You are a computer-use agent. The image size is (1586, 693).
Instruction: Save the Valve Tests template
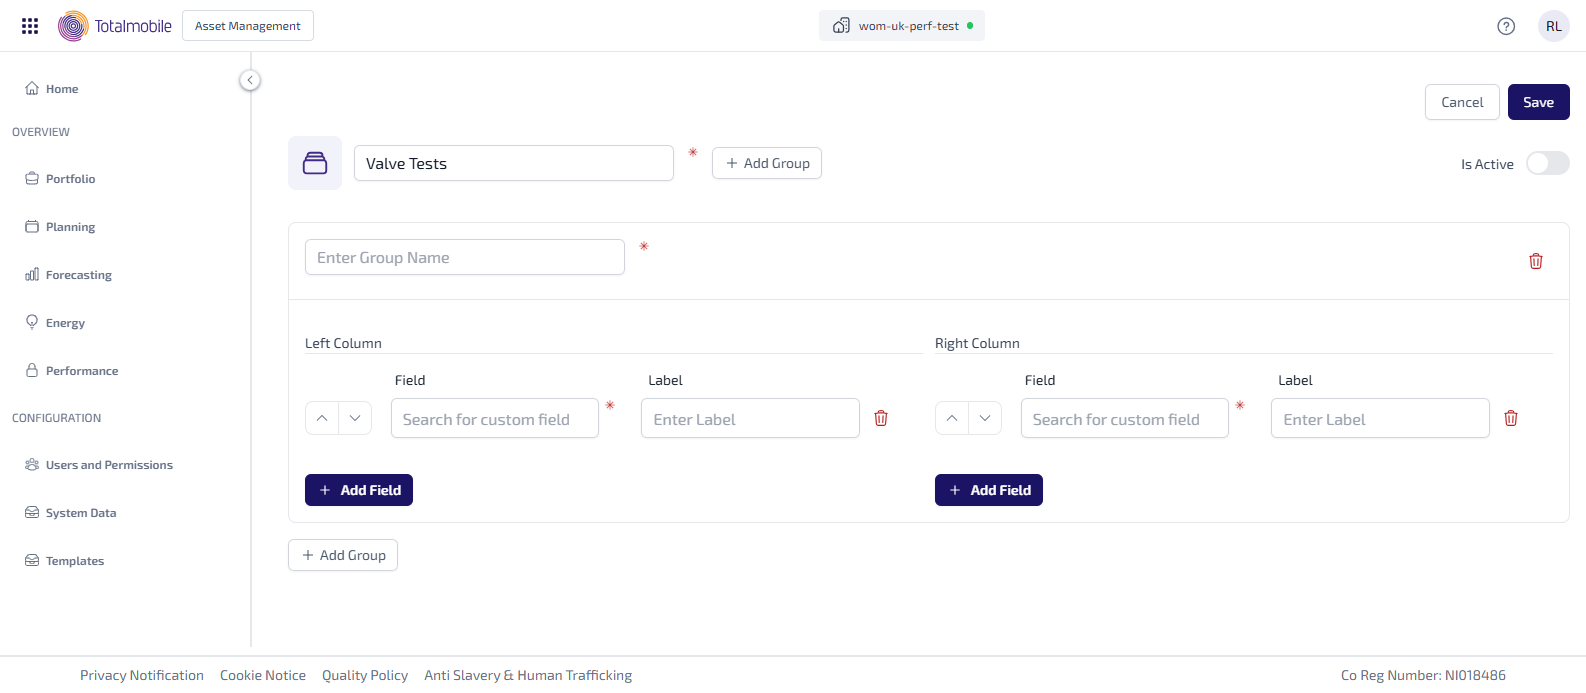(1538, 102)
